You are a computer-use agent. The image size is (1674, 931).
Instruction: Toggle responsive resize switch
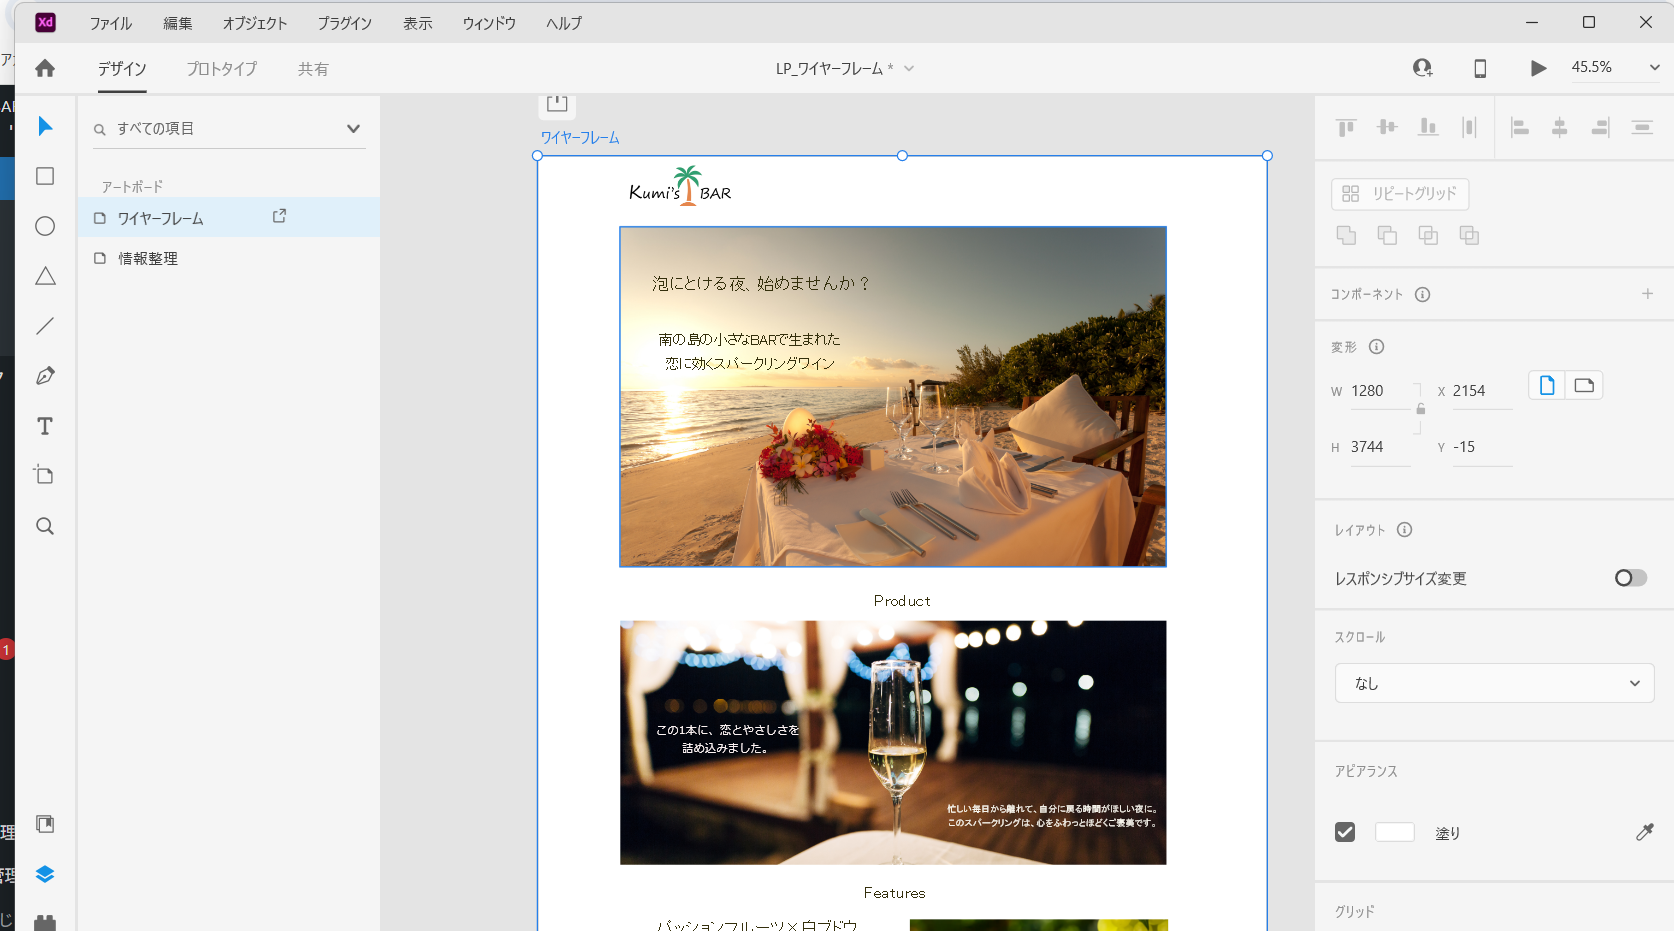tap(1630, 578)
